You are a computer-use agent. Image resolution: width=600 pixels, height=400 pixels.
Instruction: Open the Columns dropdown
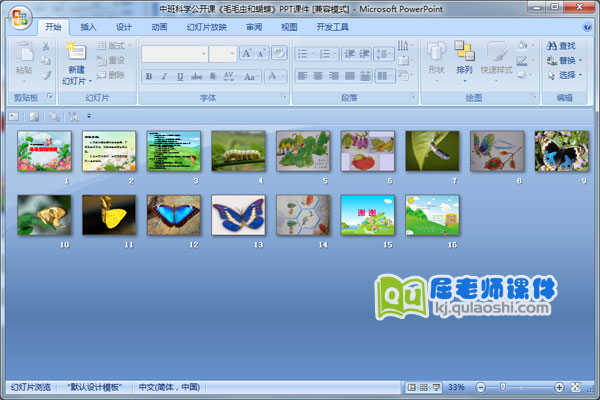pos(385,76)
